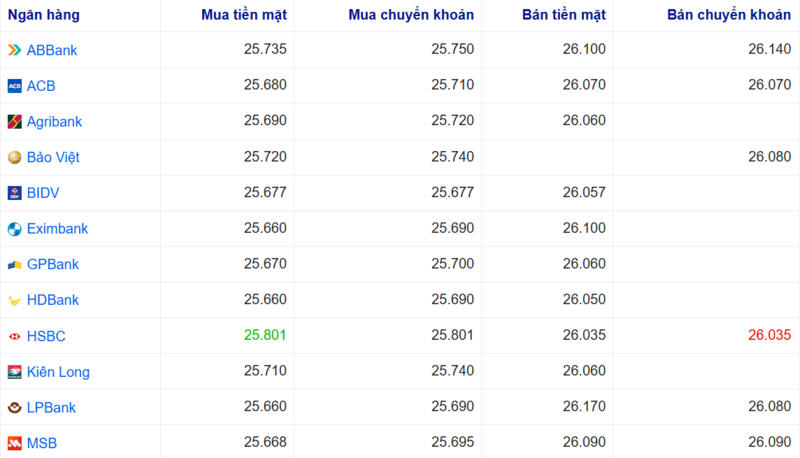Image resolution: width=800 pixels, height=458 pixels.
Task: Click the Ngân hàng column header
Action: point(44,15)
